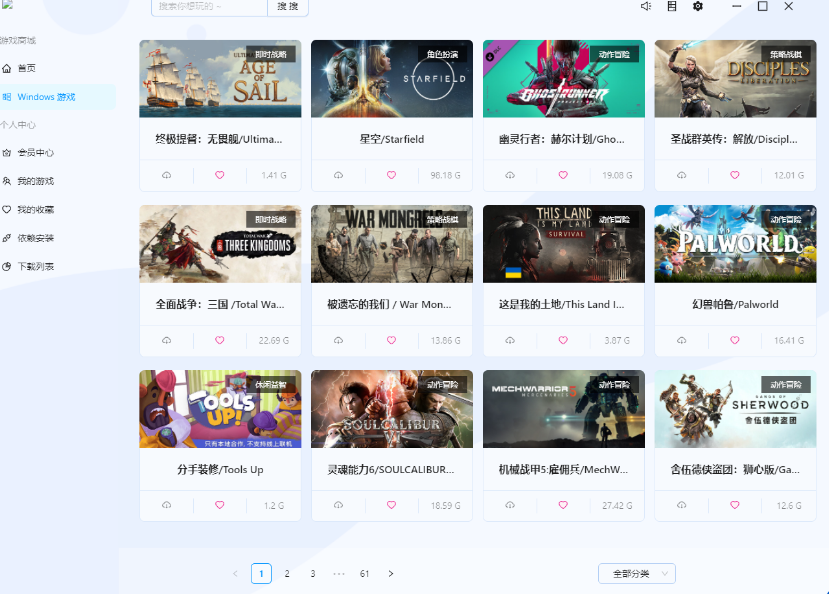Favorite Ghostrunner with the heart icon
Screen dimensions: 829x594
[x=563, y=175]
